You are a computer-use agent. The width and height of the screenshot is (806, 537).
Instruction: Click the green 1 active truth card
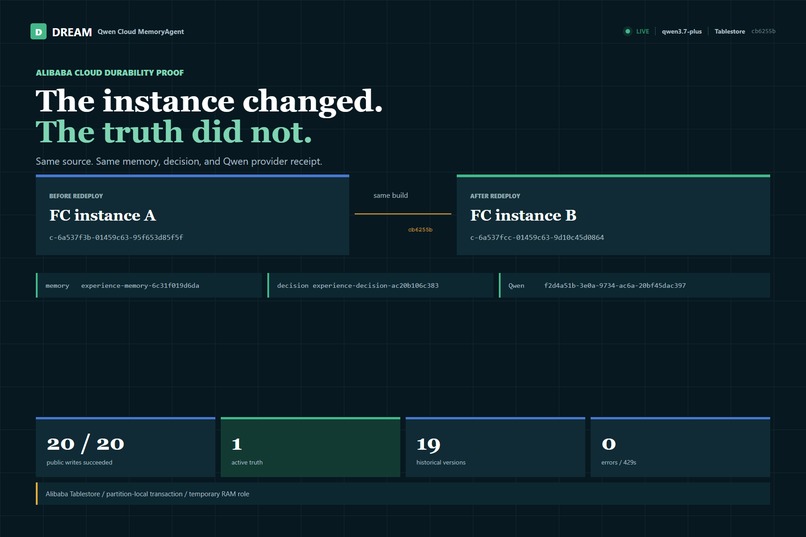[x=310, y=447]
